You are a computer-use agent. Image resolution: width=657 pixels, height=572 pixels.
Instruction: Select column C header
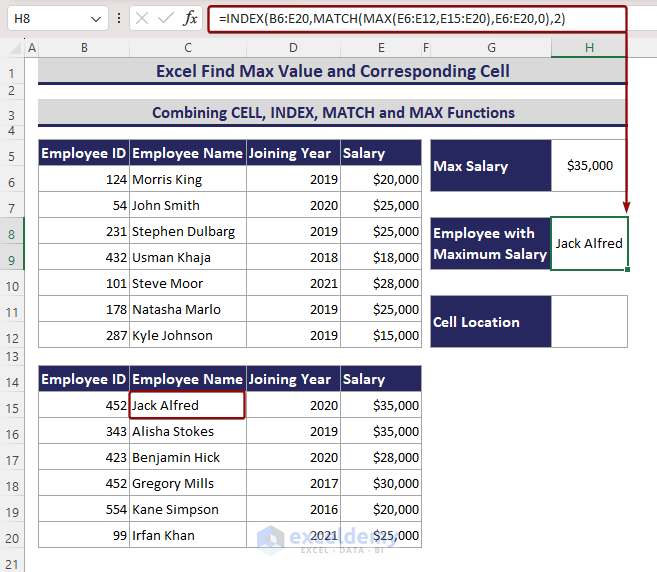coord(187,47)
